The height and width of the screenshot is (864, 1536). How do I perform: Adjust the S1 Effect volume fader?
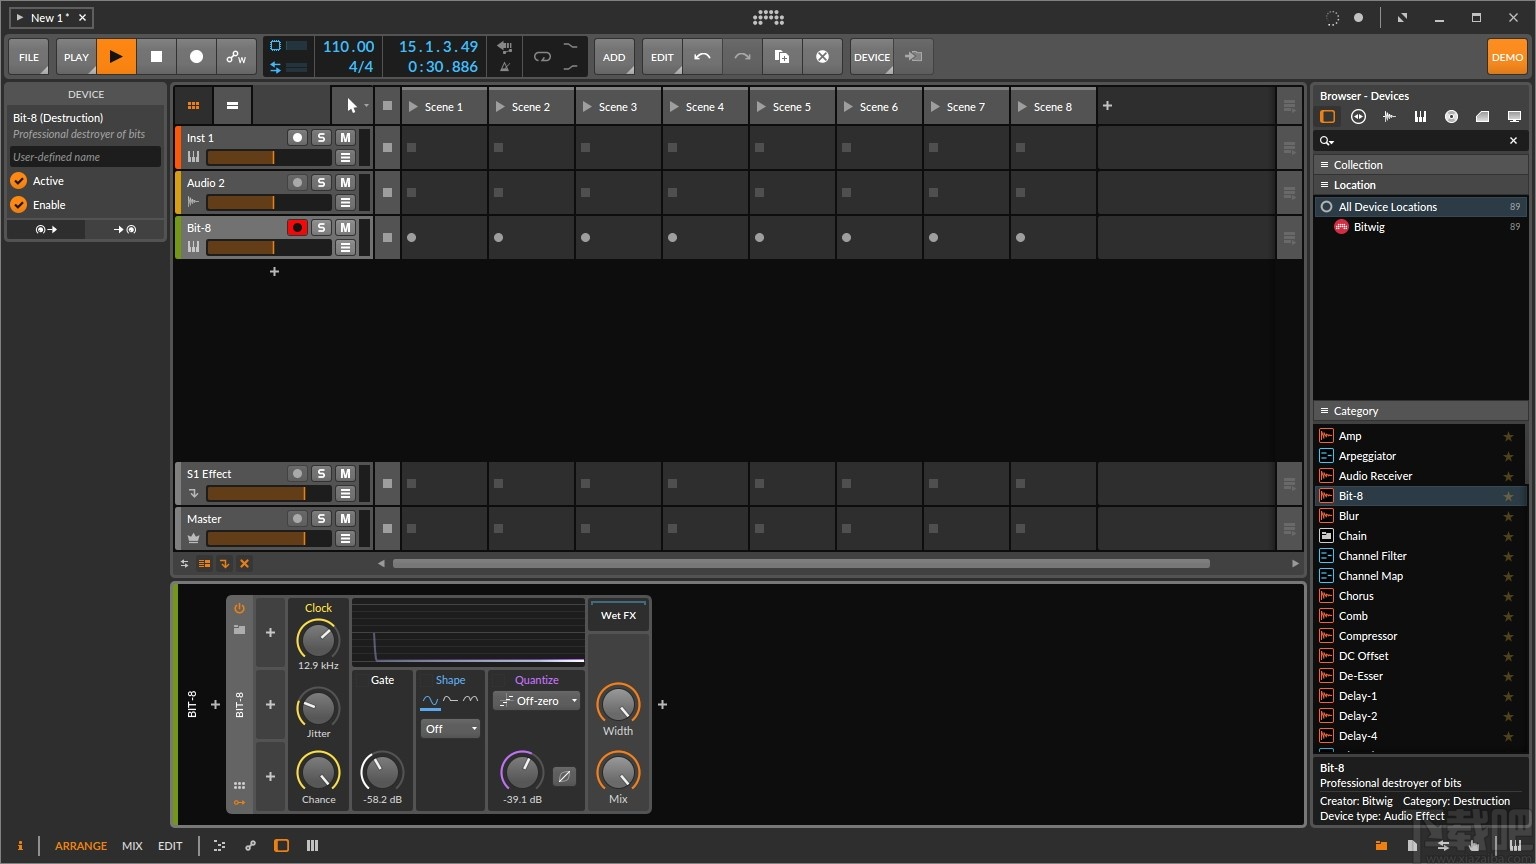pos(268,493)
